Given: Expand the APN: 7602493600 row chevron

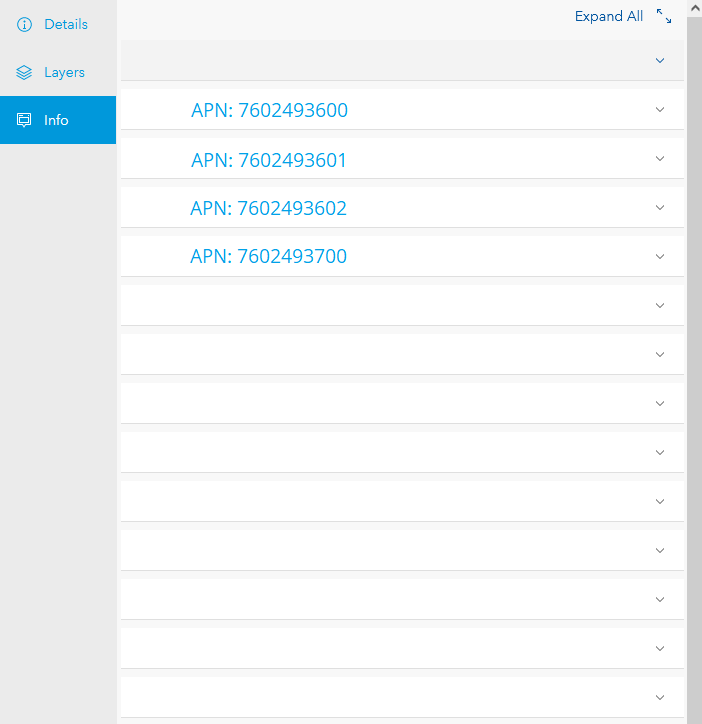Looking at the screenshot, I should pyautogui.click(x=660, y=109).
